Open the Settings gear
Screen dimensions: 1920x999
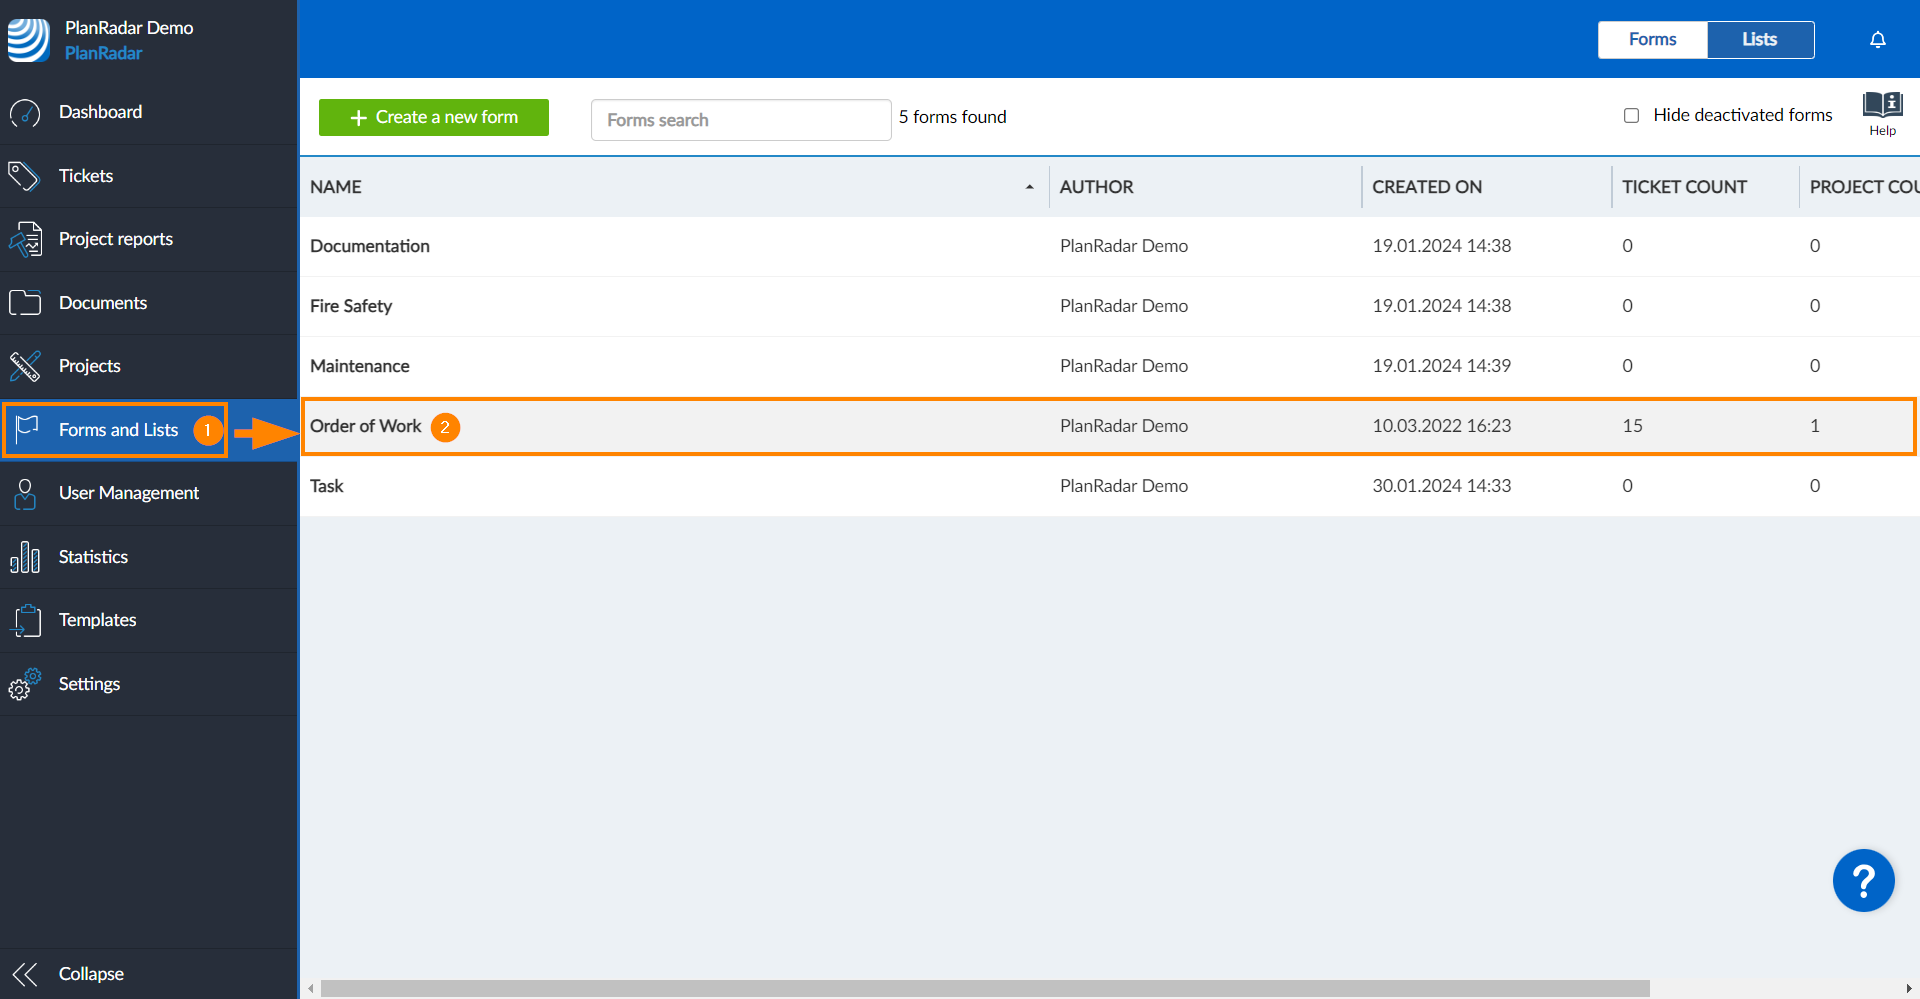pos(25,684)
